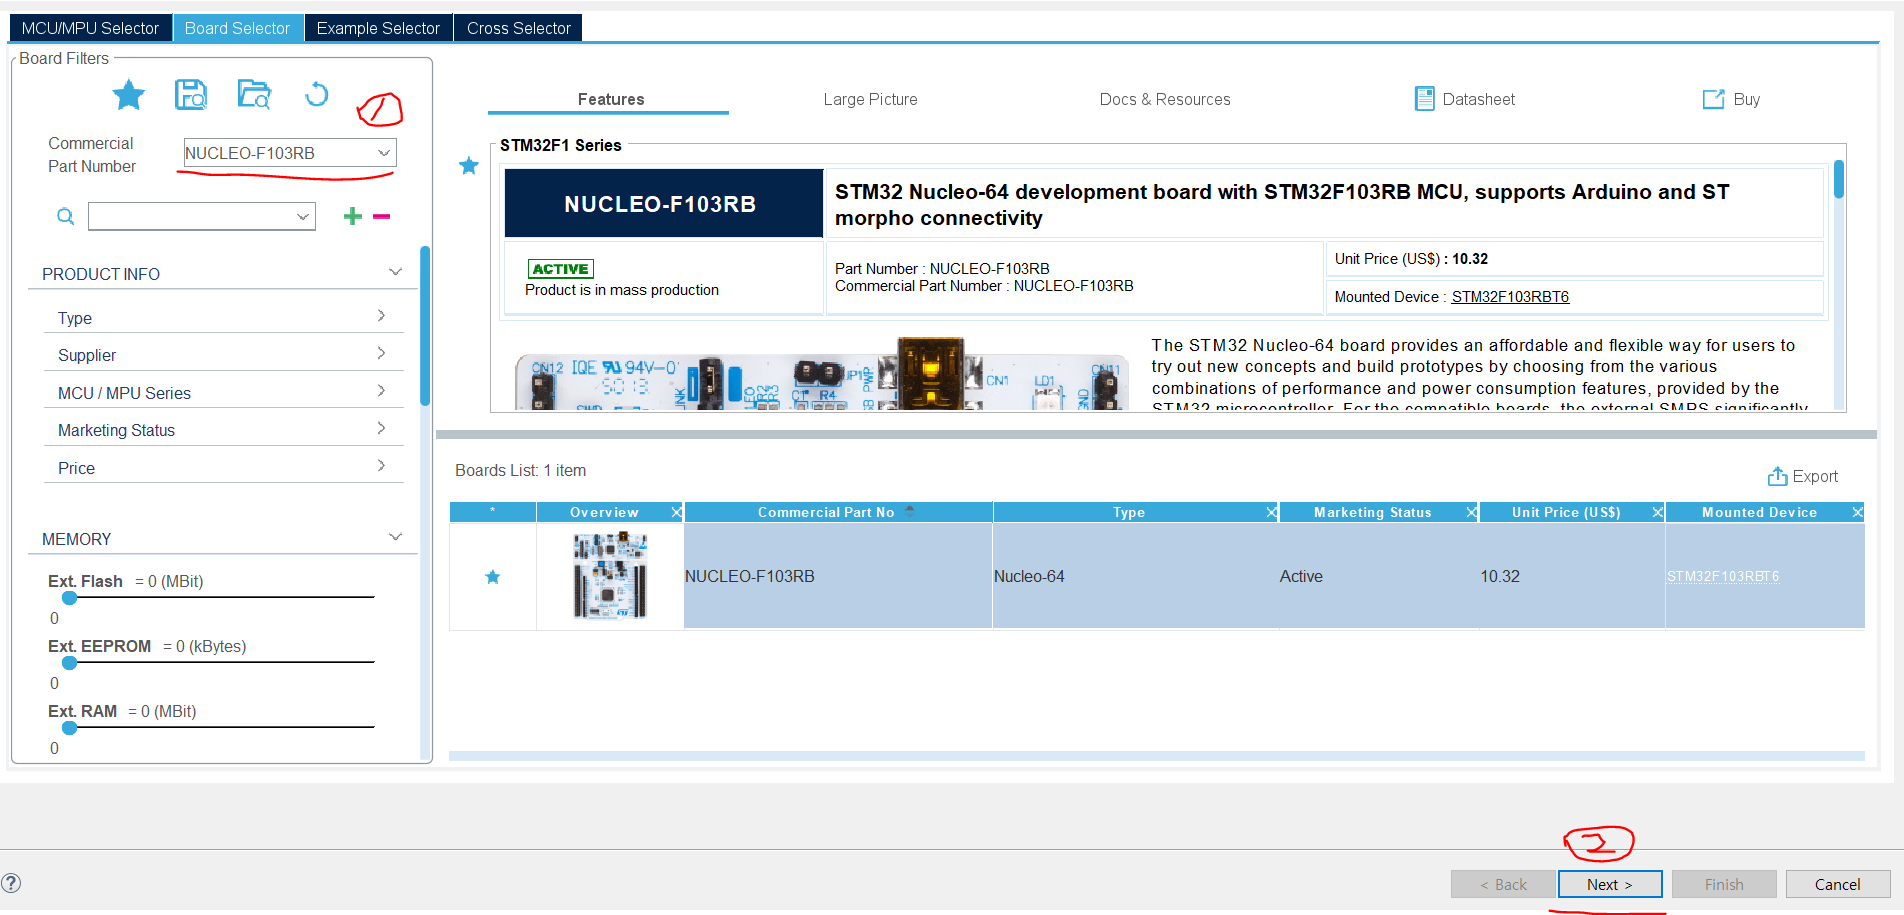The image size is (1904, 915).
Task: Expand the Supplier filter
Action: (x=381, y=353)
